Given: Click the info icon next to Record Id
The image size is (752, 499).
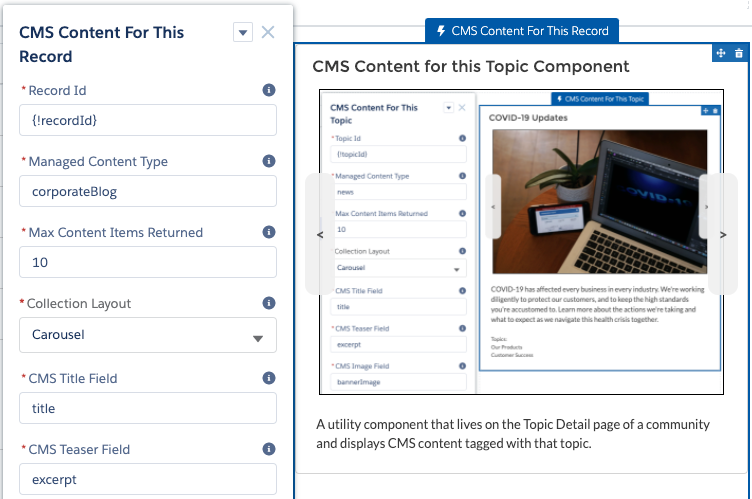Looking at the screenshot, I should pos(268,90).
